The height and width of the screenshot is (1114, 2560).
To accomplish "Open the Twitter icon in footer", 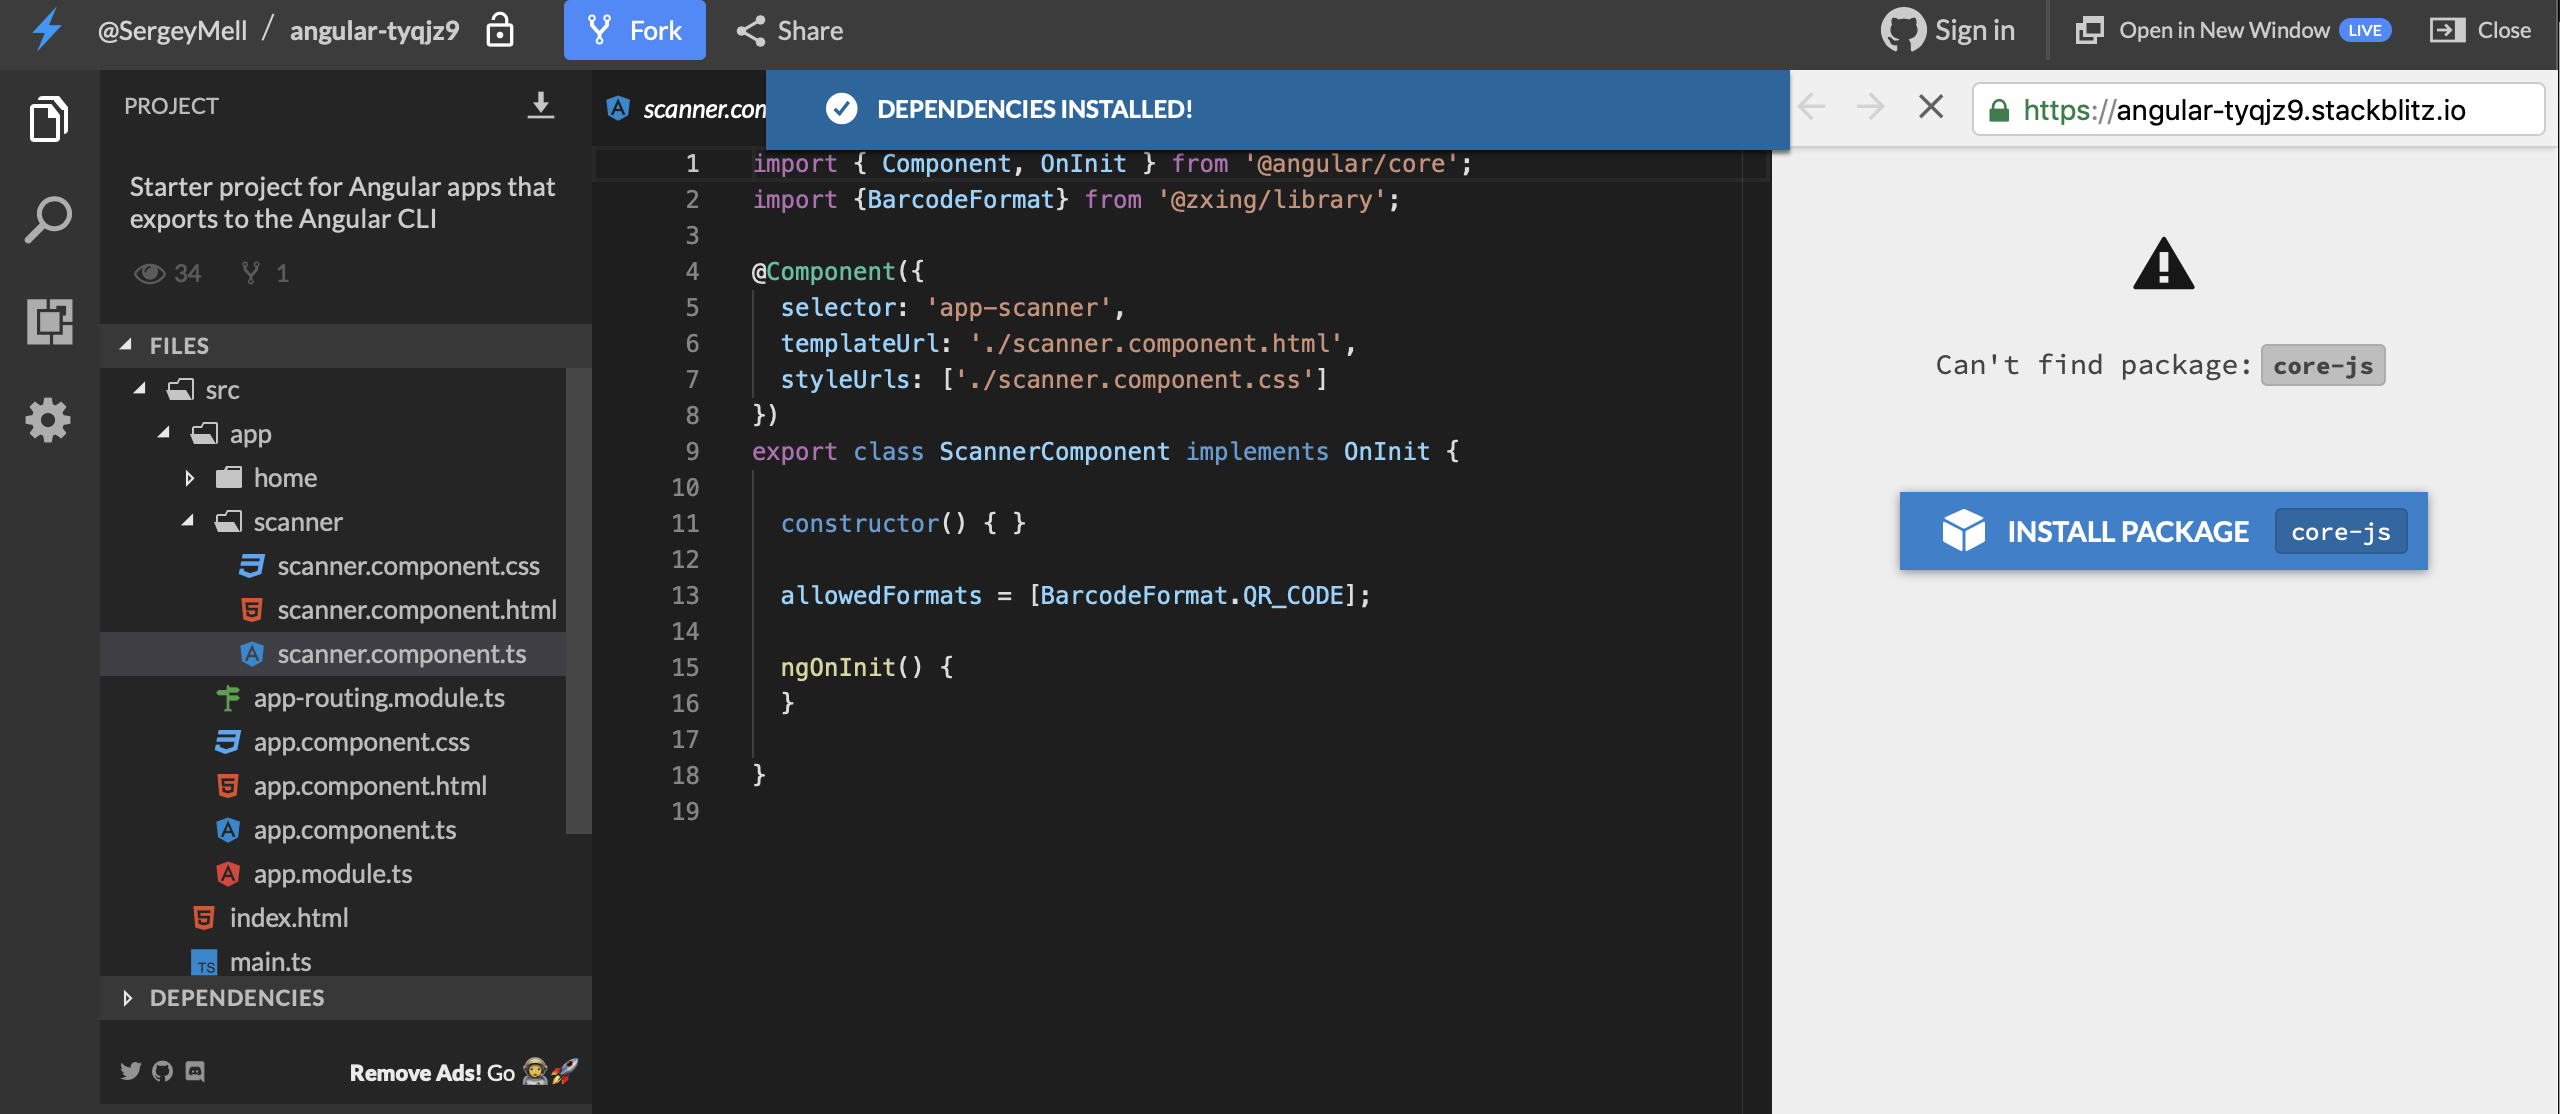I will click(x=130, y=1071).
